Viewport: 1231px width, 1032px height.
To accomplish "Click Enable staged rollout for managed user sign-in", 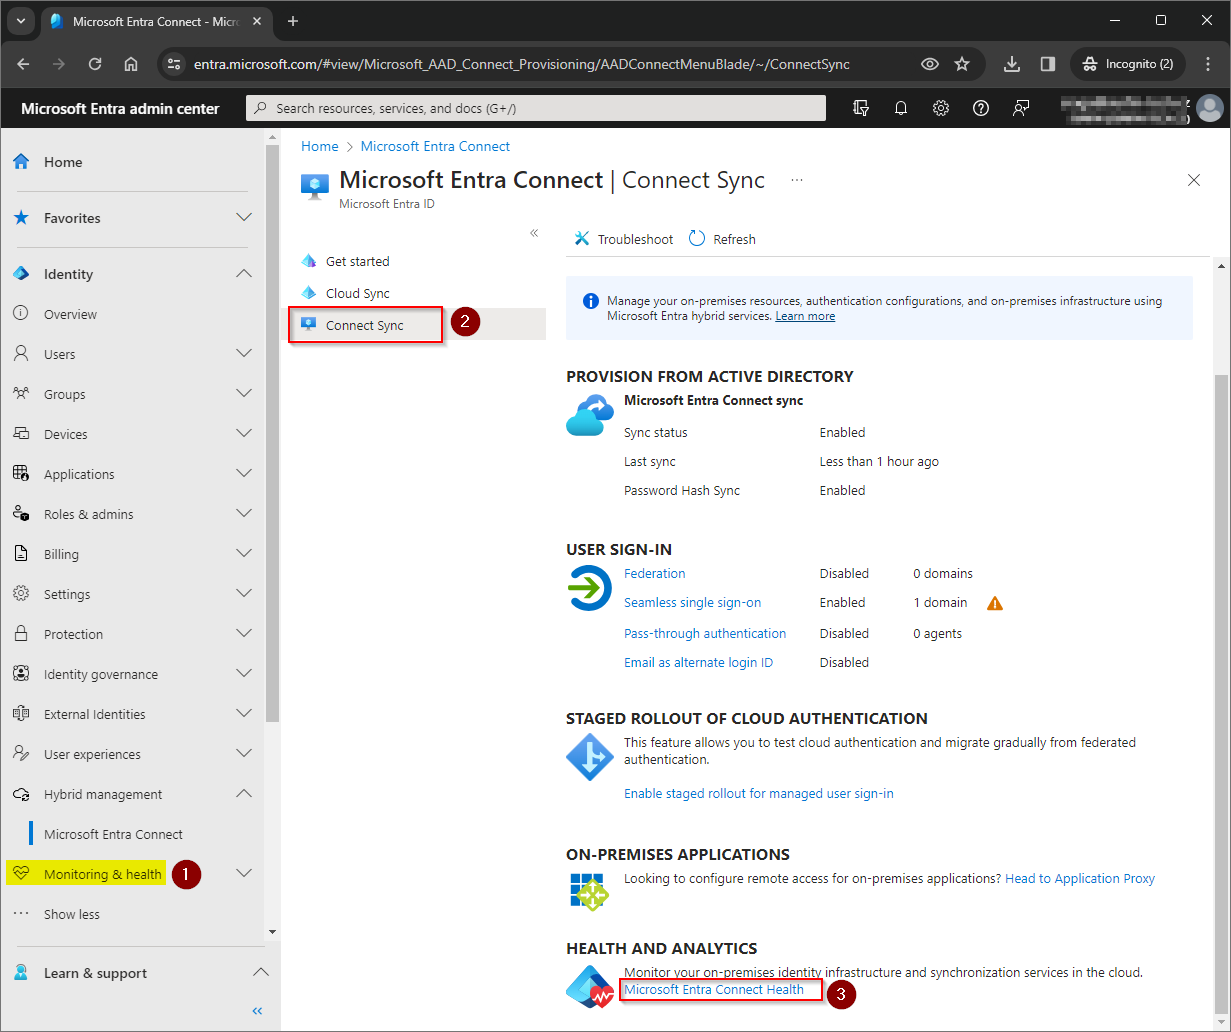I will click(759, 793).
